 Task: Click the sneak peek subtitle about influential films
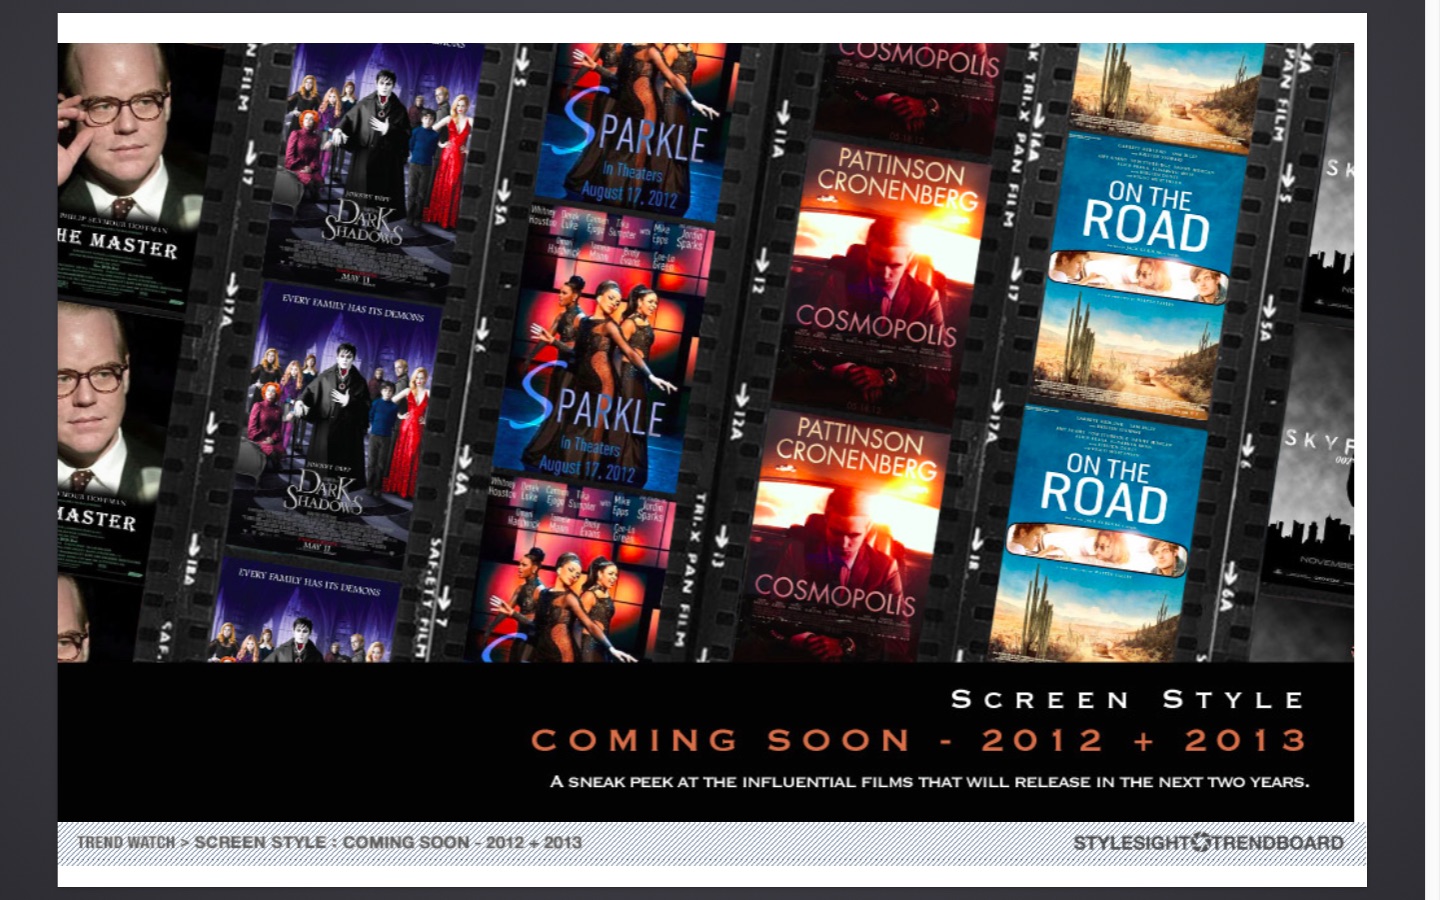[929, 781]
